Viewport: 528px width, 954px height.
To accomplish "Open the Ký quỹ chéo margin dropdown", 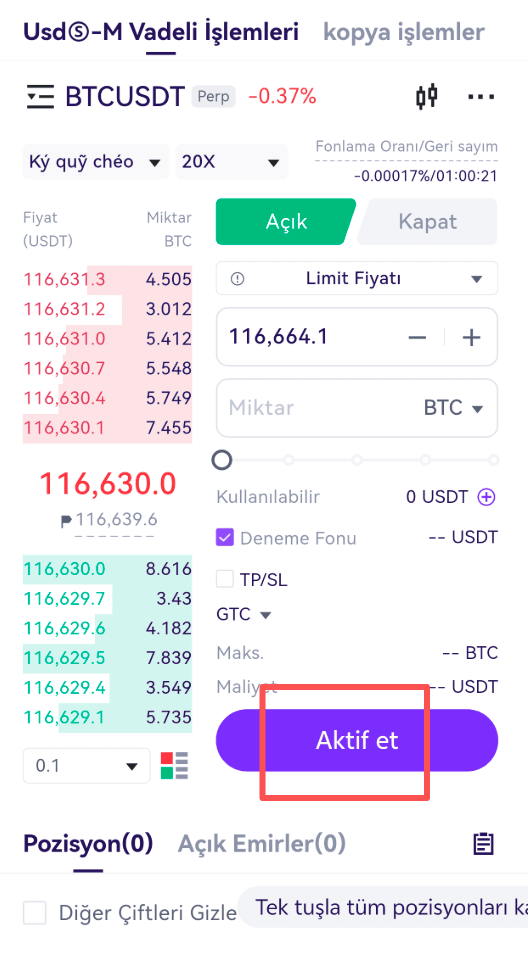I will tap(96, 162).
